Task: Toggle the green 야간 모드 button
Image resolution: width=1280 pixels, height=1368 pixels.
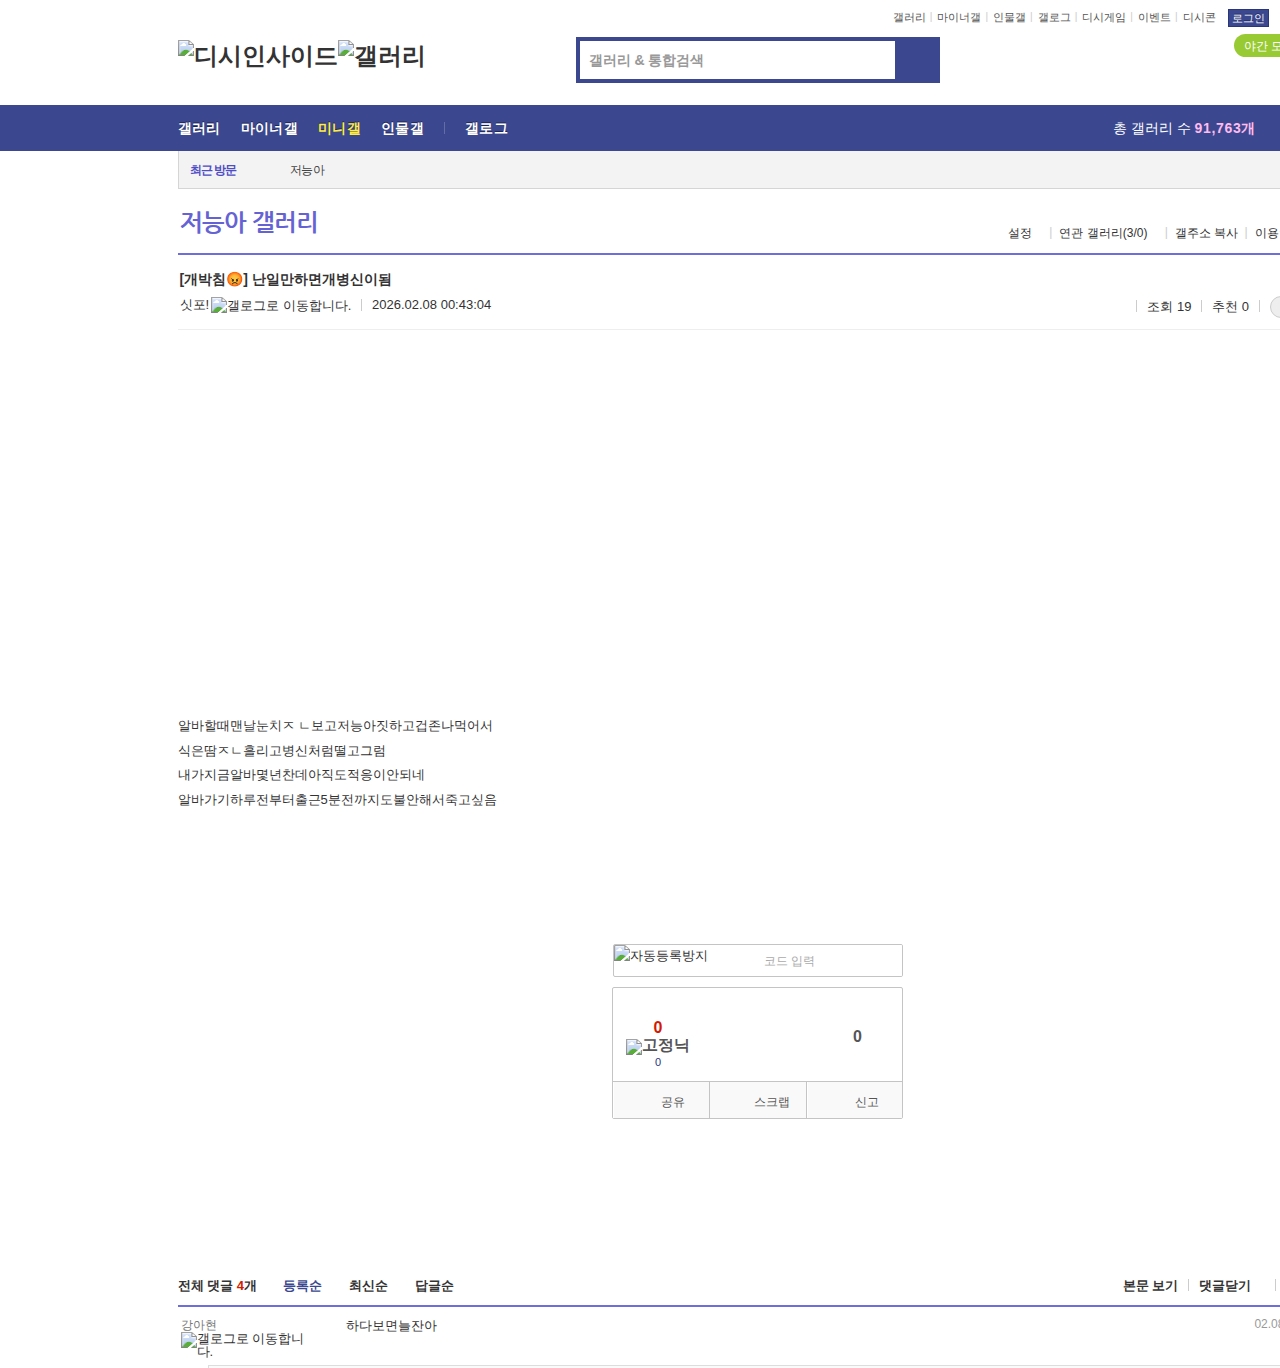Action: [1258, 46]
